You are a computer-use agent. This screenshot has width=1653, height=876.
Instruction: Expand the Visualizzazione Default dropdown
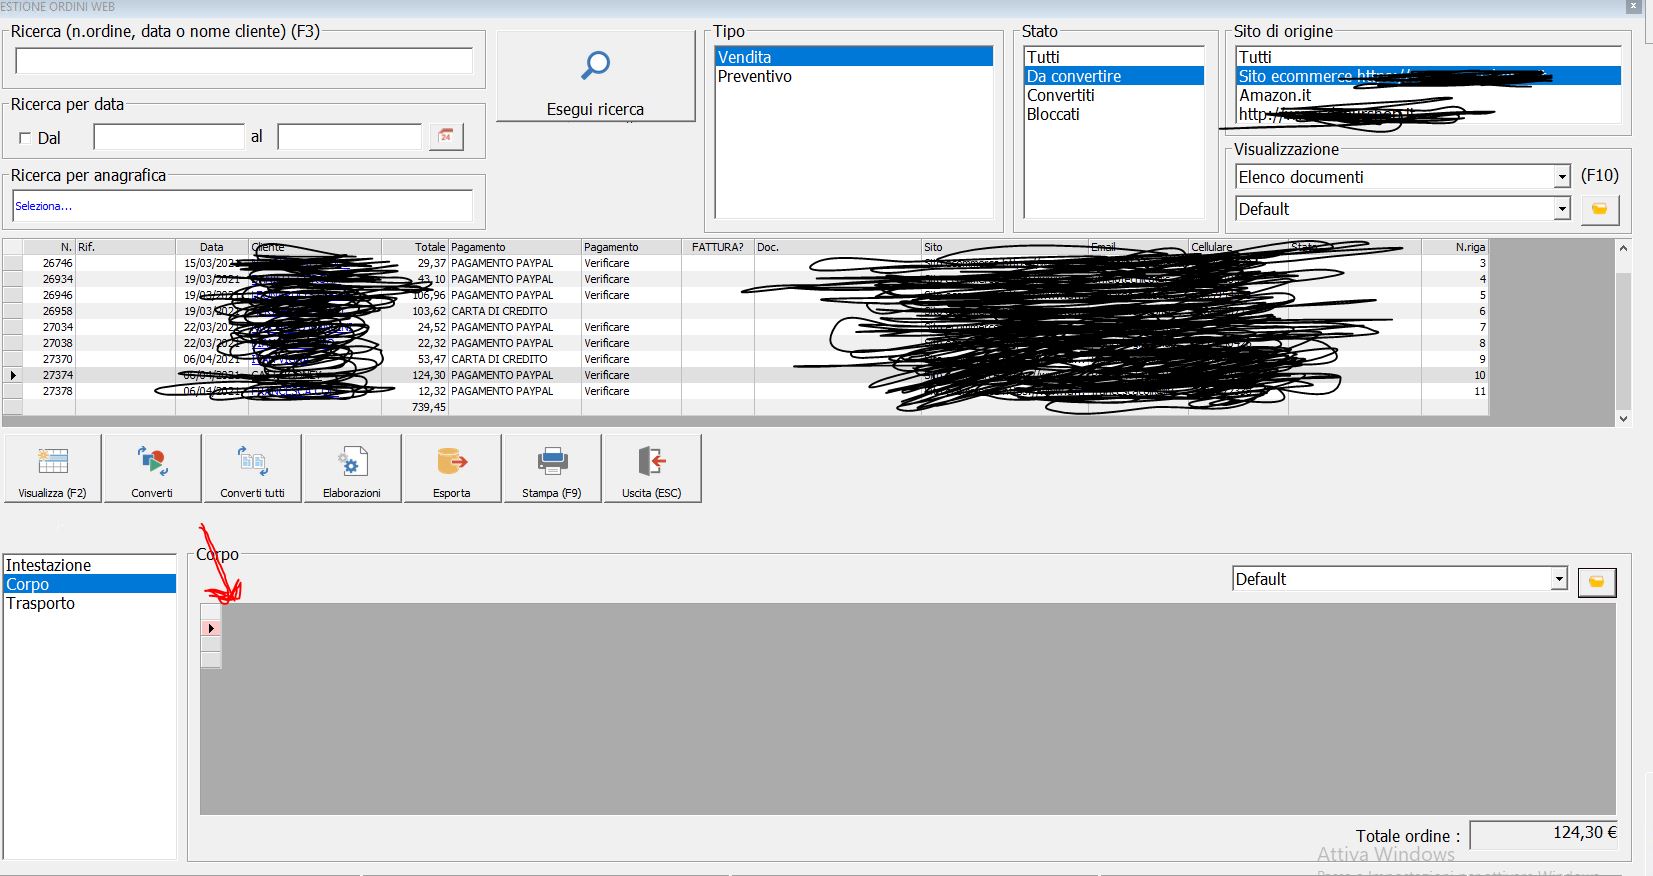tap(1562, 209)
